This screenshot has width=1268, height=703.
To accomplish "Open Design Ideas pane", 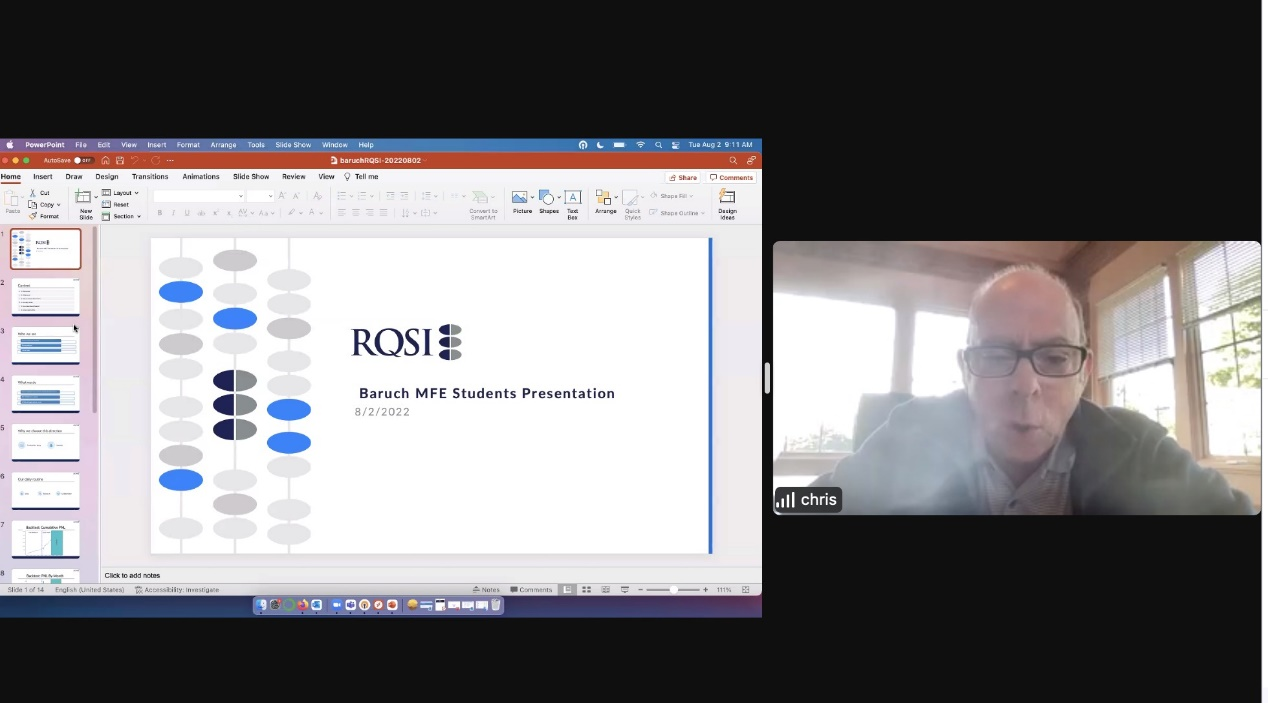I will [x=727, y=204].
